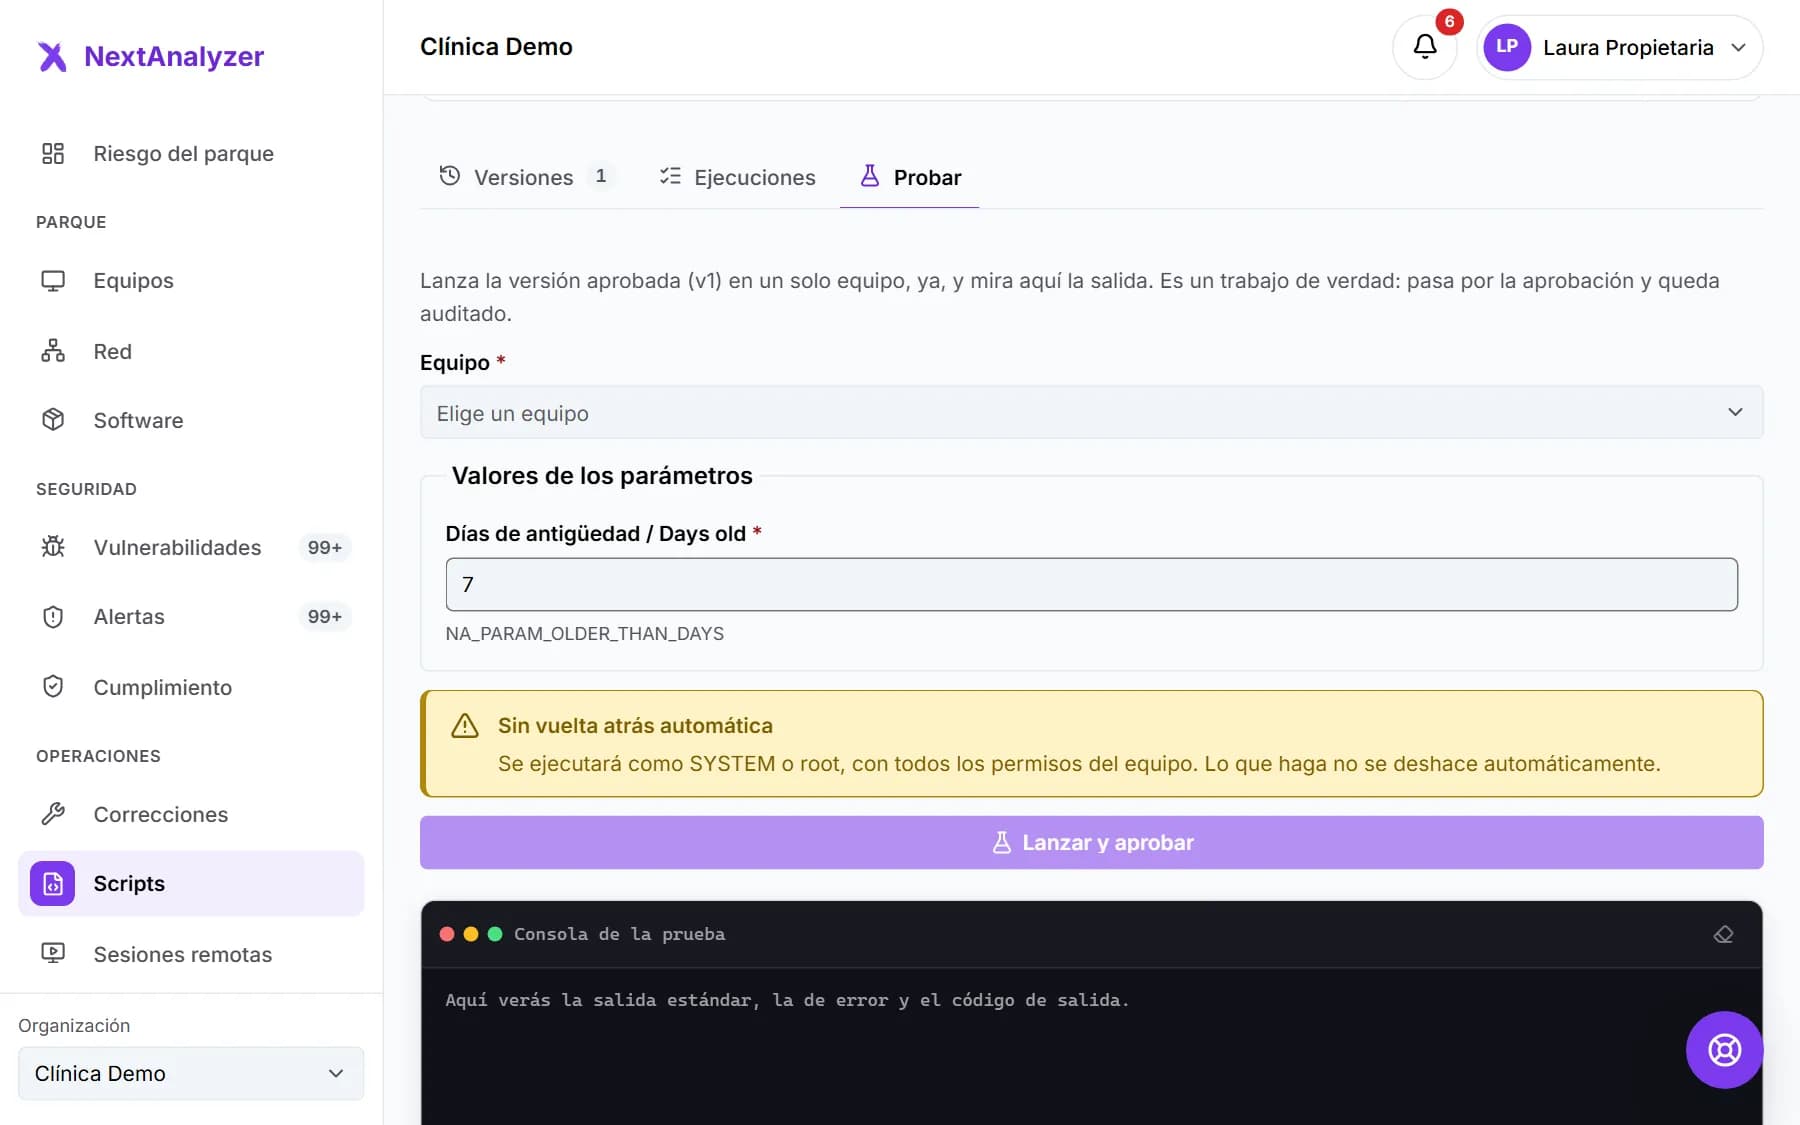Focus the Días de antigüedad input field
Image resolution: width=1800 pixels, height=1125 pixels.
coord(1091,584)
